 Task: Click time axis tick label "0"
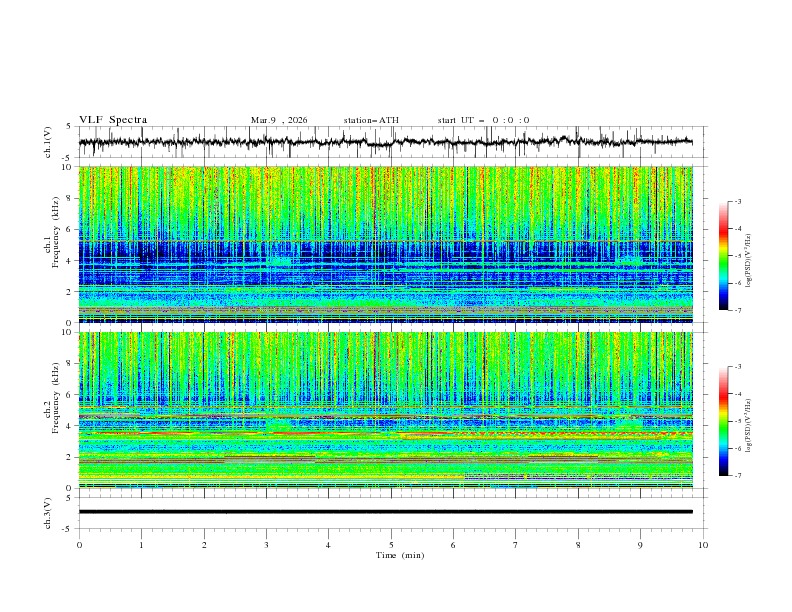[79, 545]
